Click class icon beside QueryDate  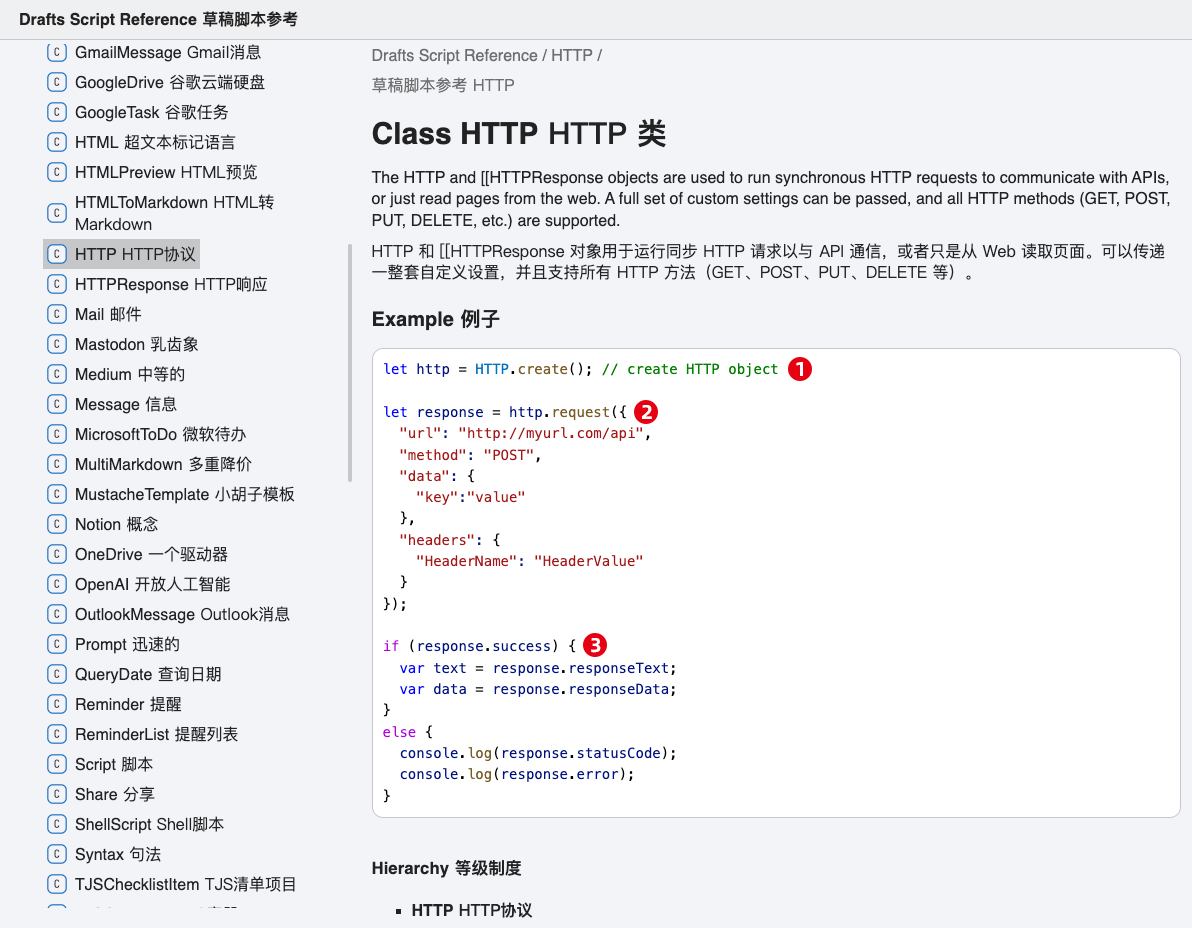tap(56, 674)
